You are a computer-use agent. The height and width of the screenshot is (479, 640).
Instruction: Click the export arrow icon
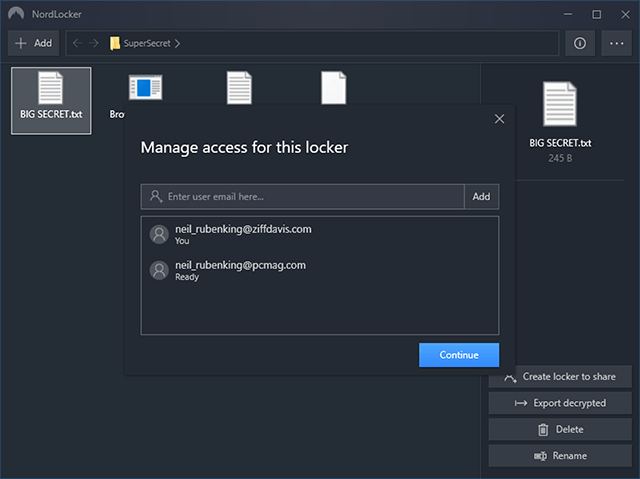tap(520, 403)
